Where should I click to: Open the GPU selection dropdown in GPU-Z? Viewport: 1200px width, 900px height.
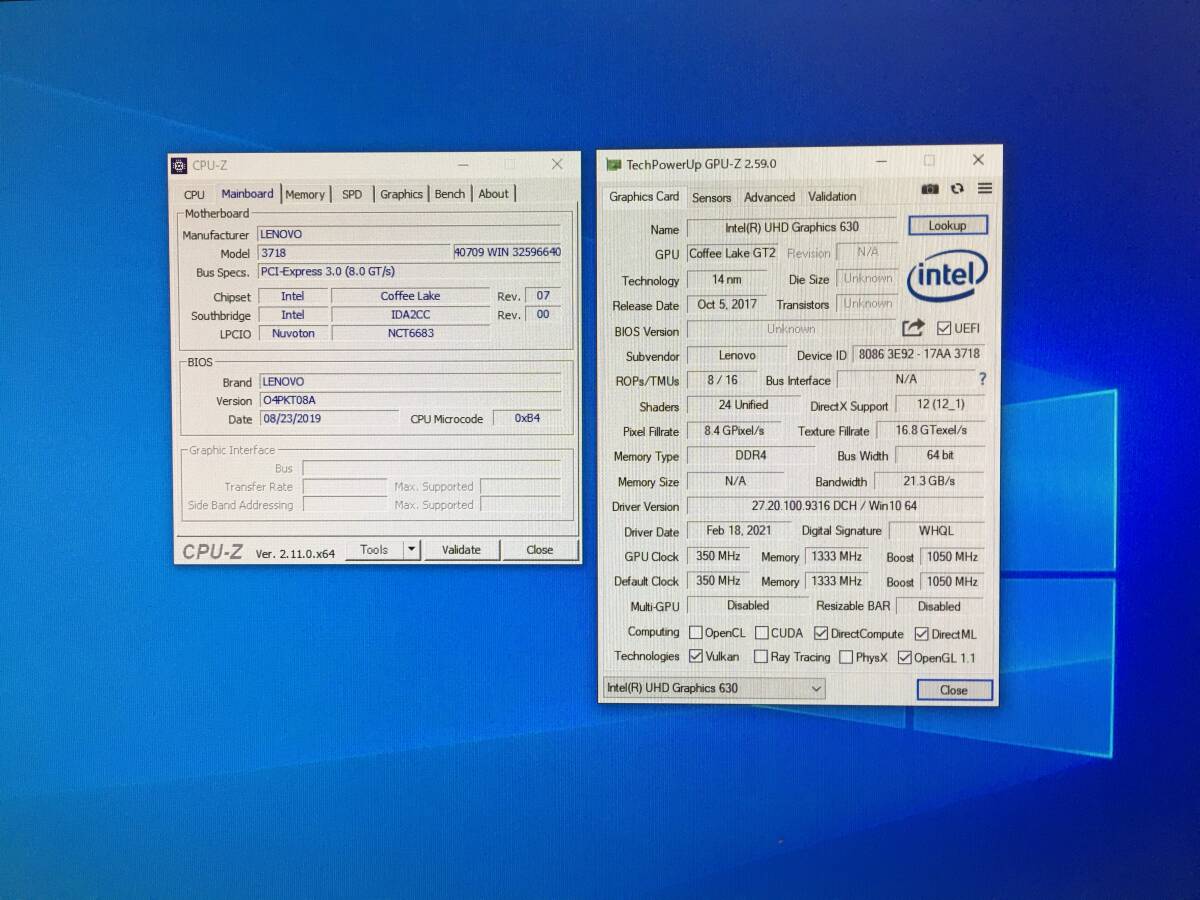point(714,688)
